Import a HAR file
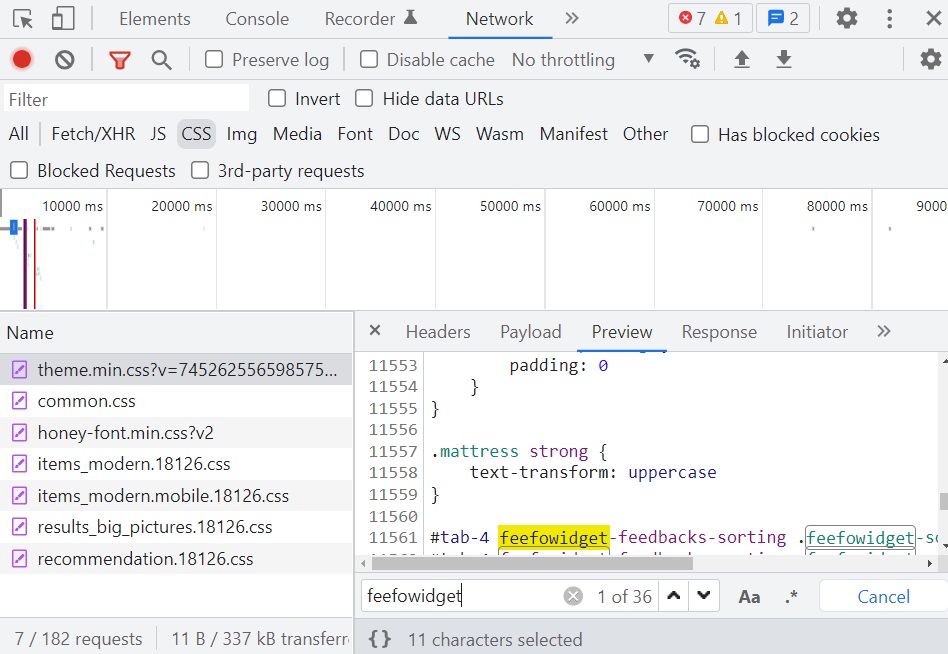This screenshot has height=654, width=948. 742,60
